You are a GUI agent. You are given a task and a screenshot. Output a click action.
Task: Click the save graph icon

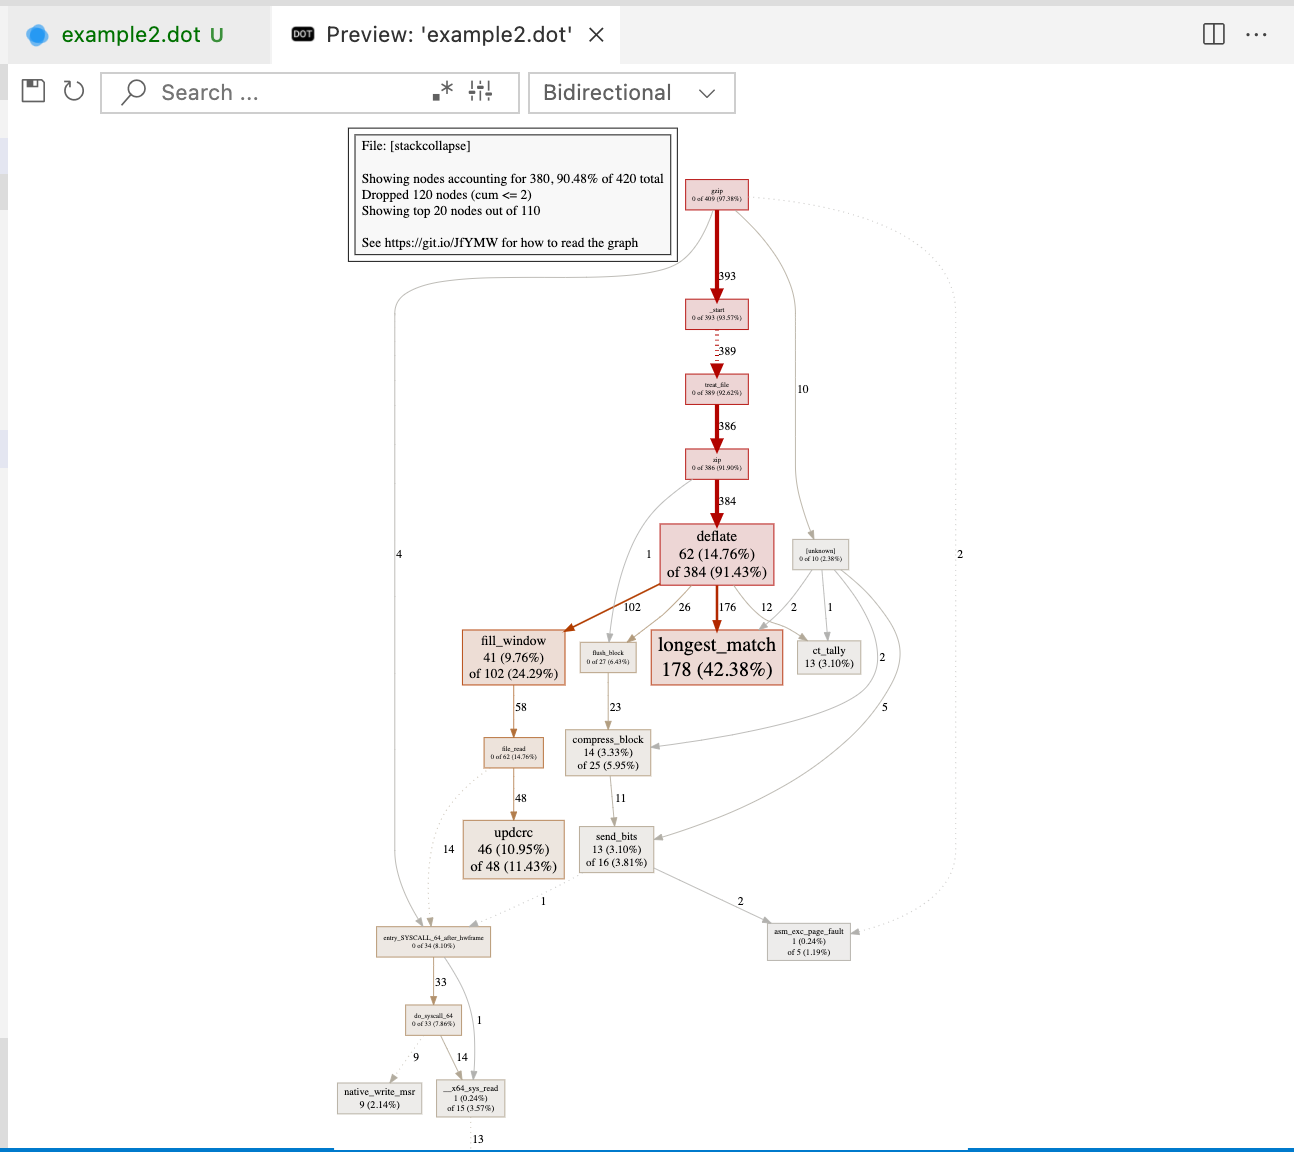click(34, 91)
